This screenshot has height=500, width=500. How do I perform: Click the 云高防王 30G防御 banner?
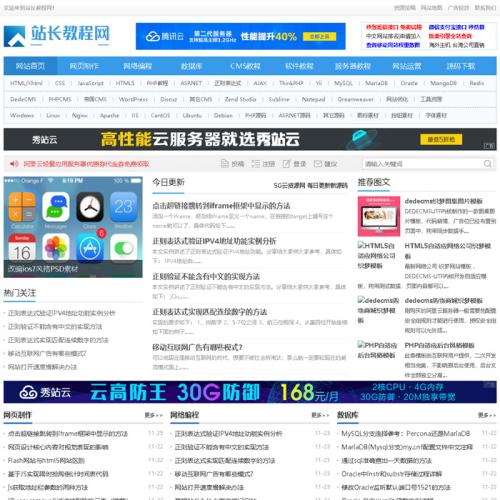tap(250, 392)
